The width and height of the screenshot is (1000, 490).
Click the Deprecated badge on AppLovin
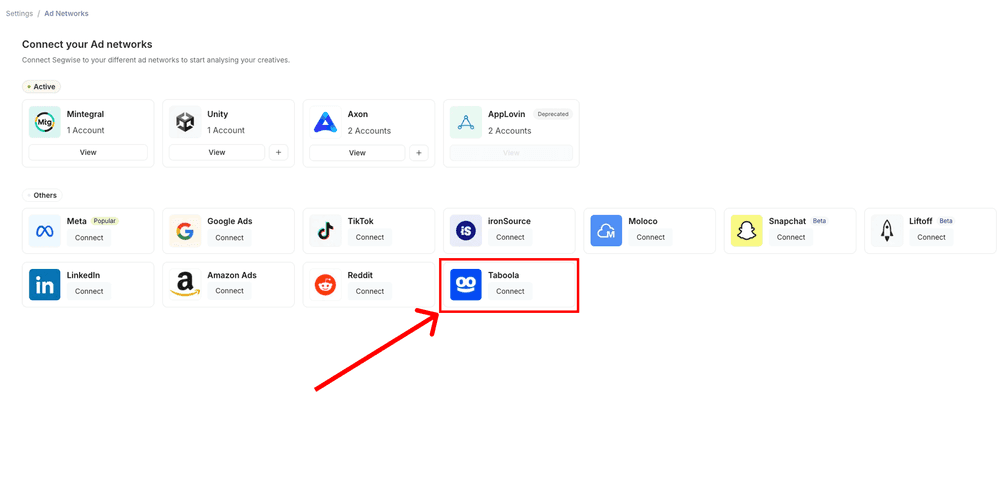[x=553, y=114]
